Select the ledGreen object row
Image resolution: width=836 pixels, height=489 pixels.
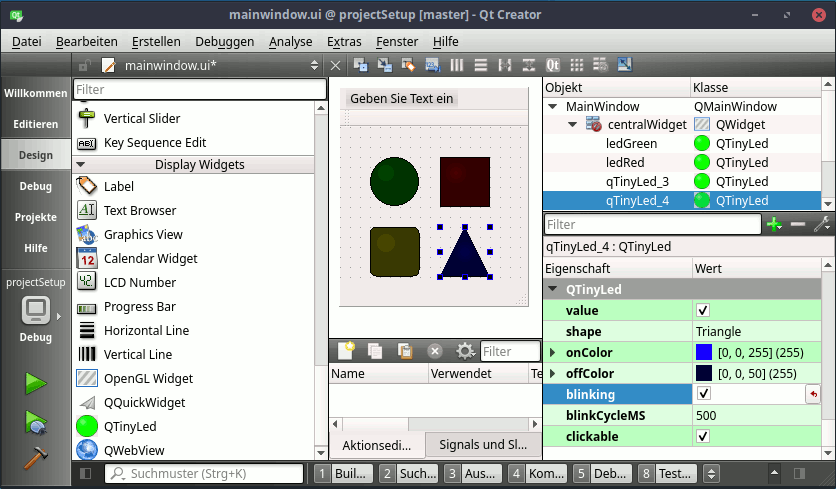click(x=682, y=143)
